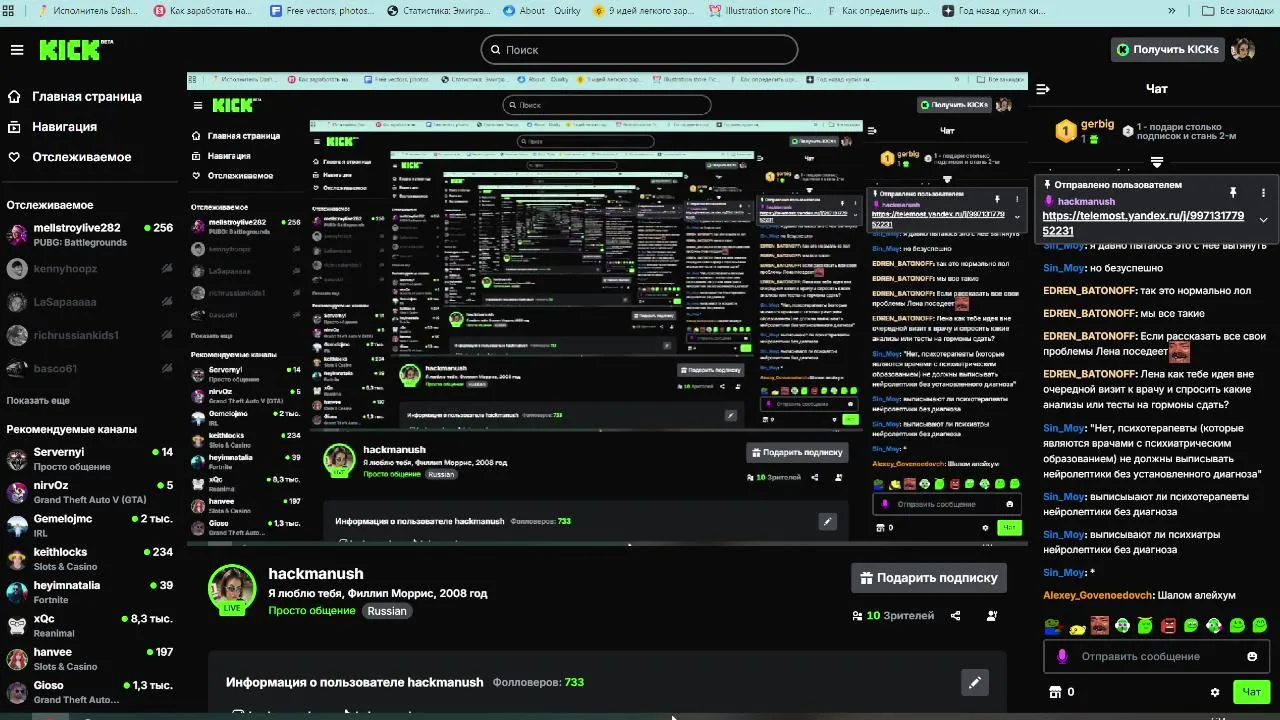1280x720 pixels.
Task: Open "Год назад купил ки..." bookmark
Action: (x=994, y=11)
